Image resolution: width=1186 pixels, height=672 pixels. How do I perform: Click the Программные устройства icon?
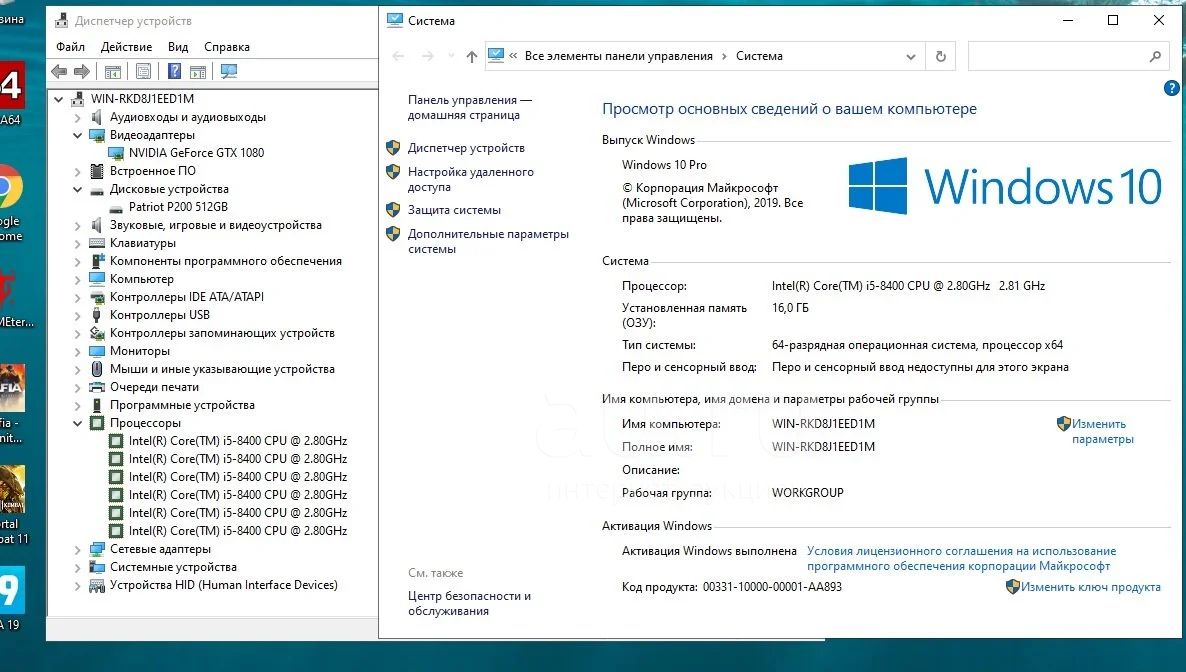97,405
